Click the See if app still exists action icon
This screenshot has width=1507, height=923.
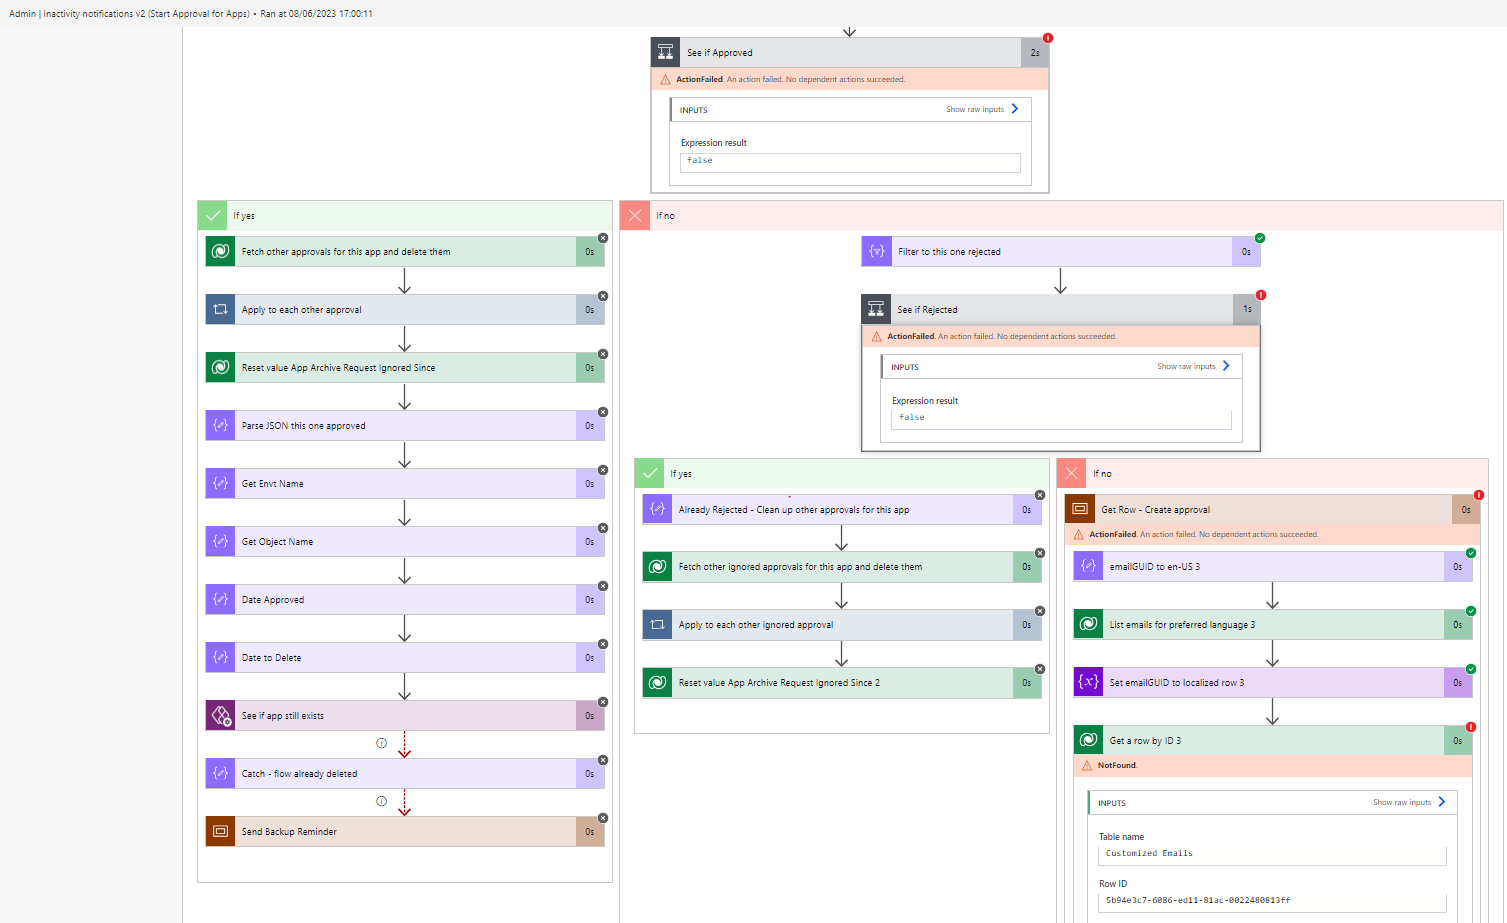pos(220,715)
